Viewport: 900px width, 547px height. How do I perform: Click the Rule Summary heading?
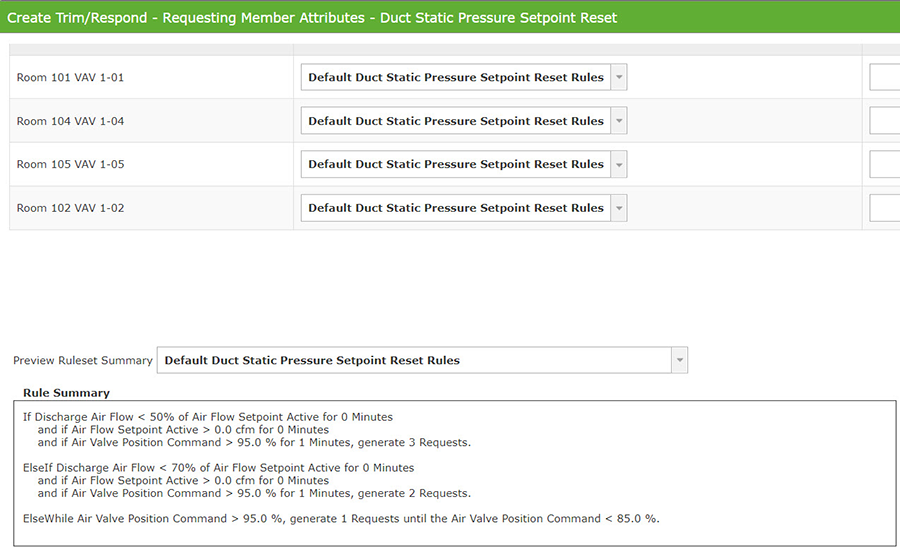coord(66,393)
